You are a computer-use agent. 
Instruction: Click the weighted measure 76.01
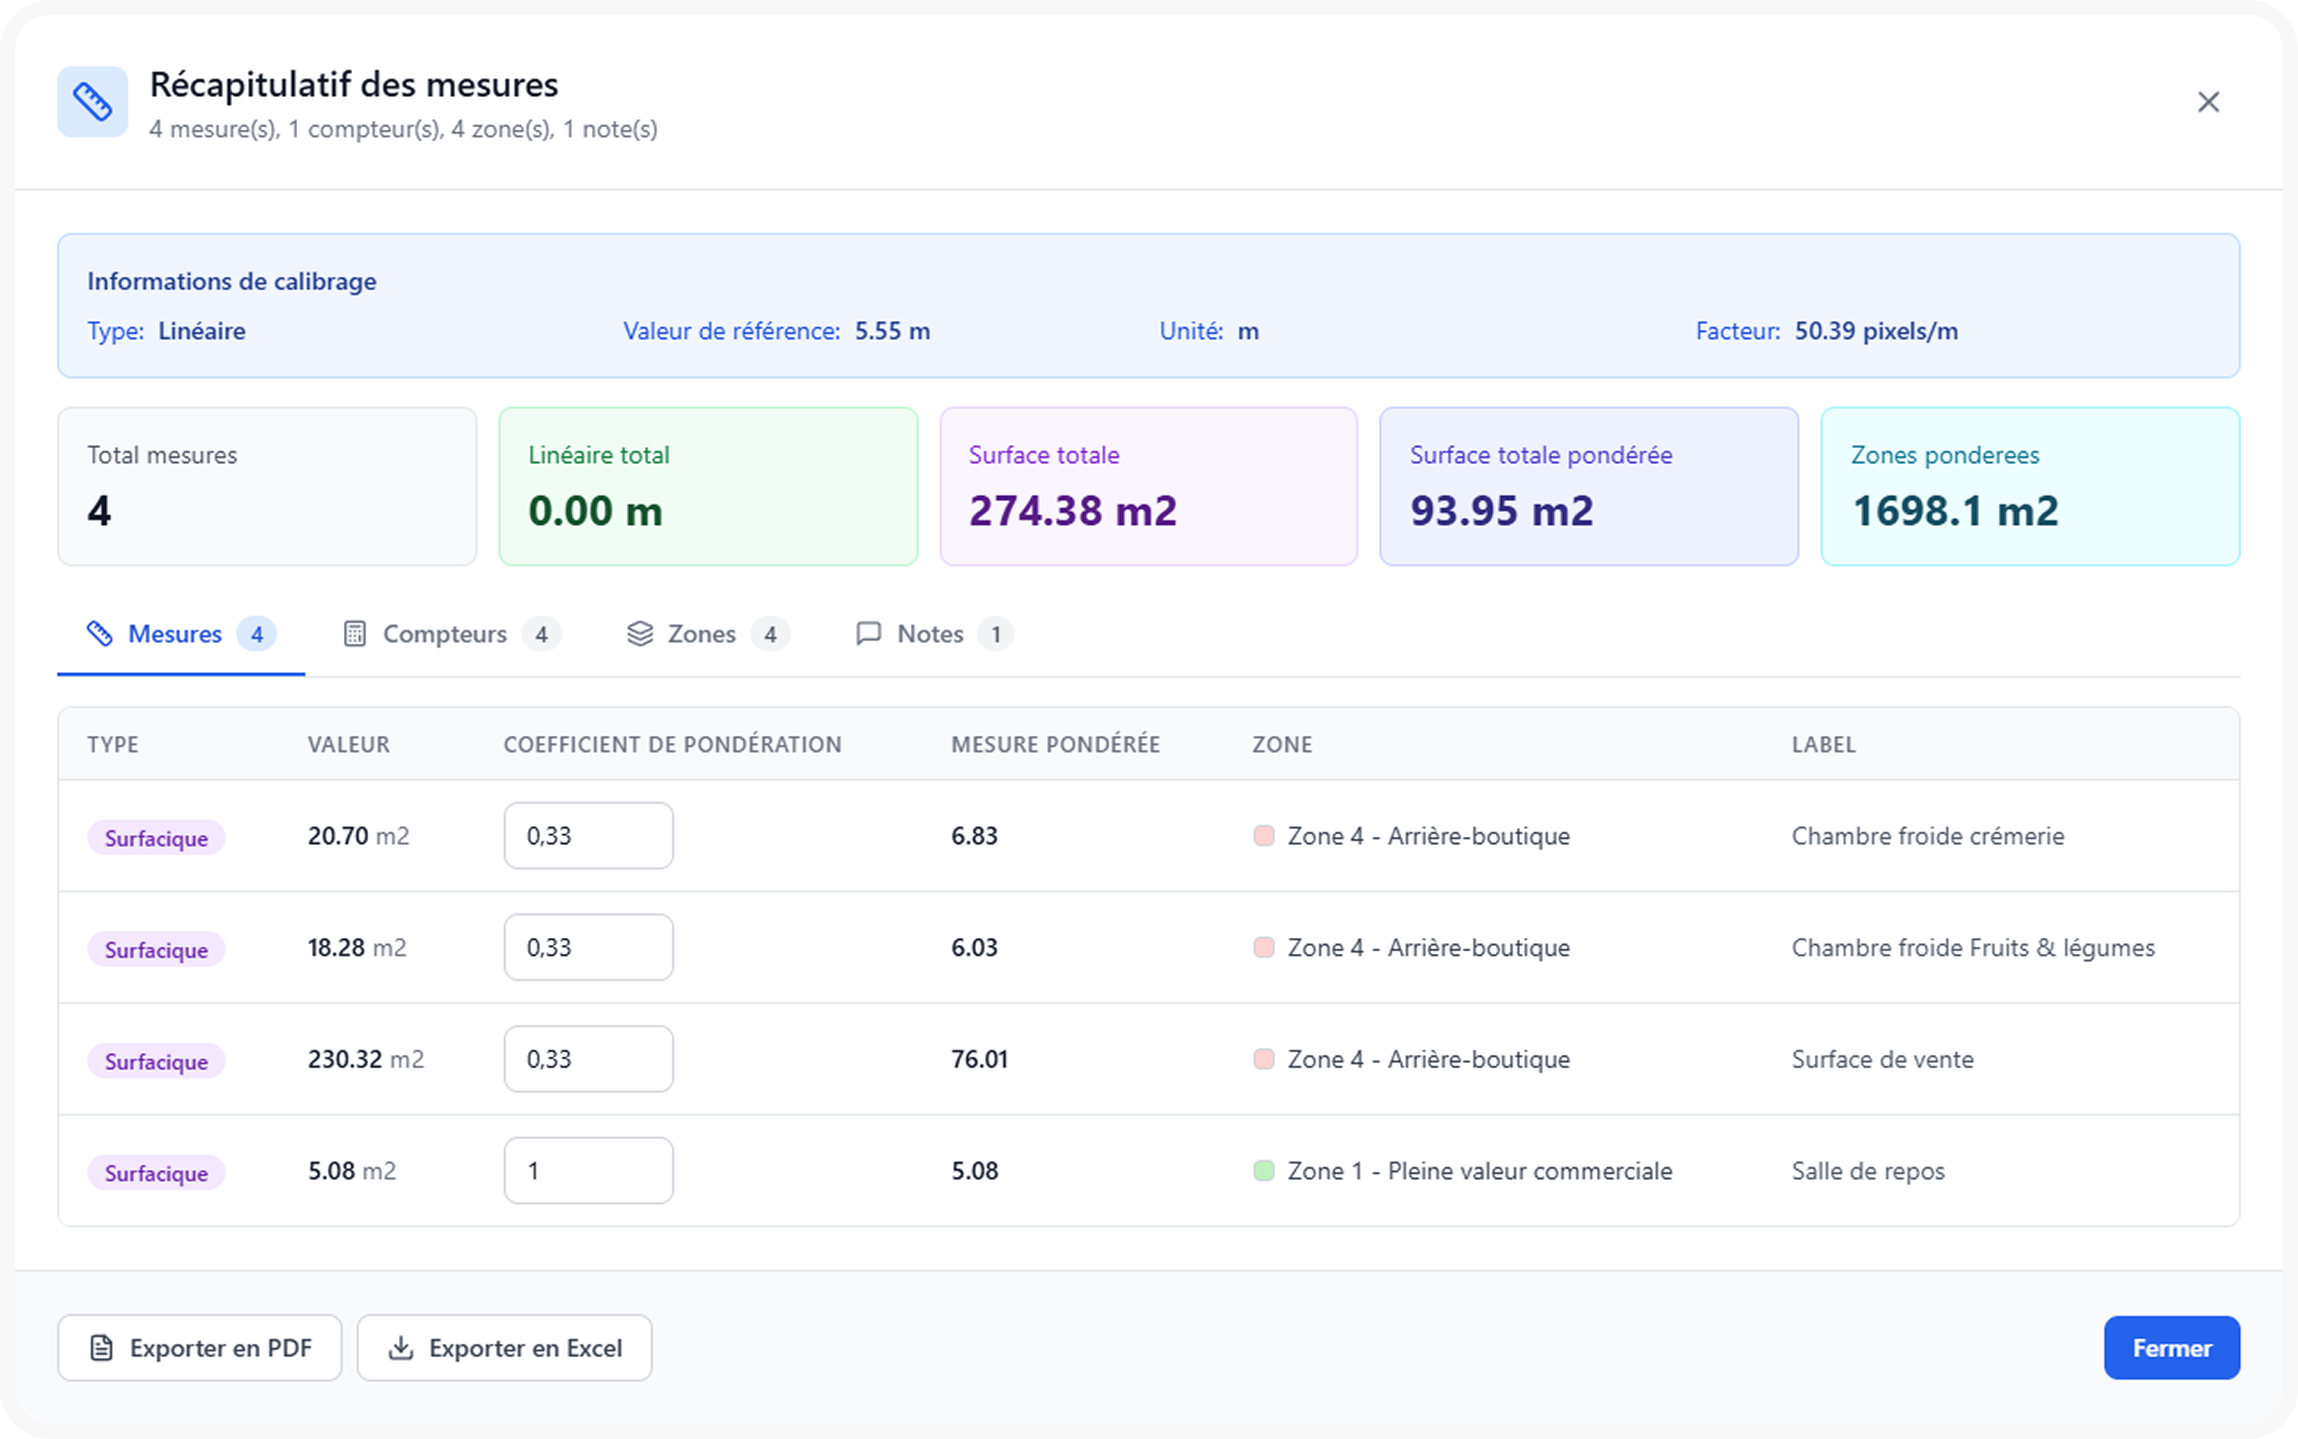point(979,1059)
